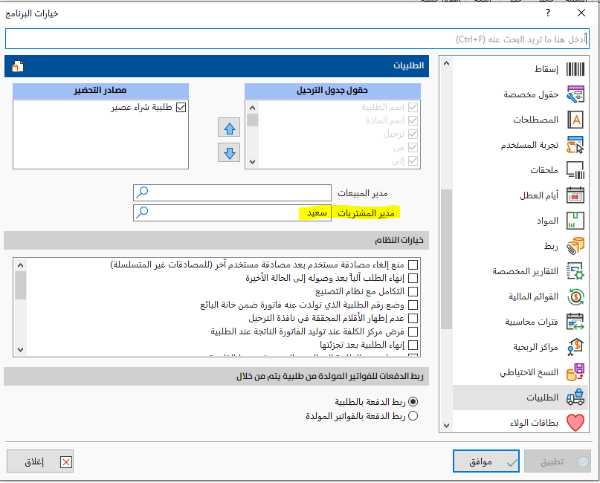Enable فرض مركز الكلفة option
This screenshot has width=600, height=483.
point(413,332)
